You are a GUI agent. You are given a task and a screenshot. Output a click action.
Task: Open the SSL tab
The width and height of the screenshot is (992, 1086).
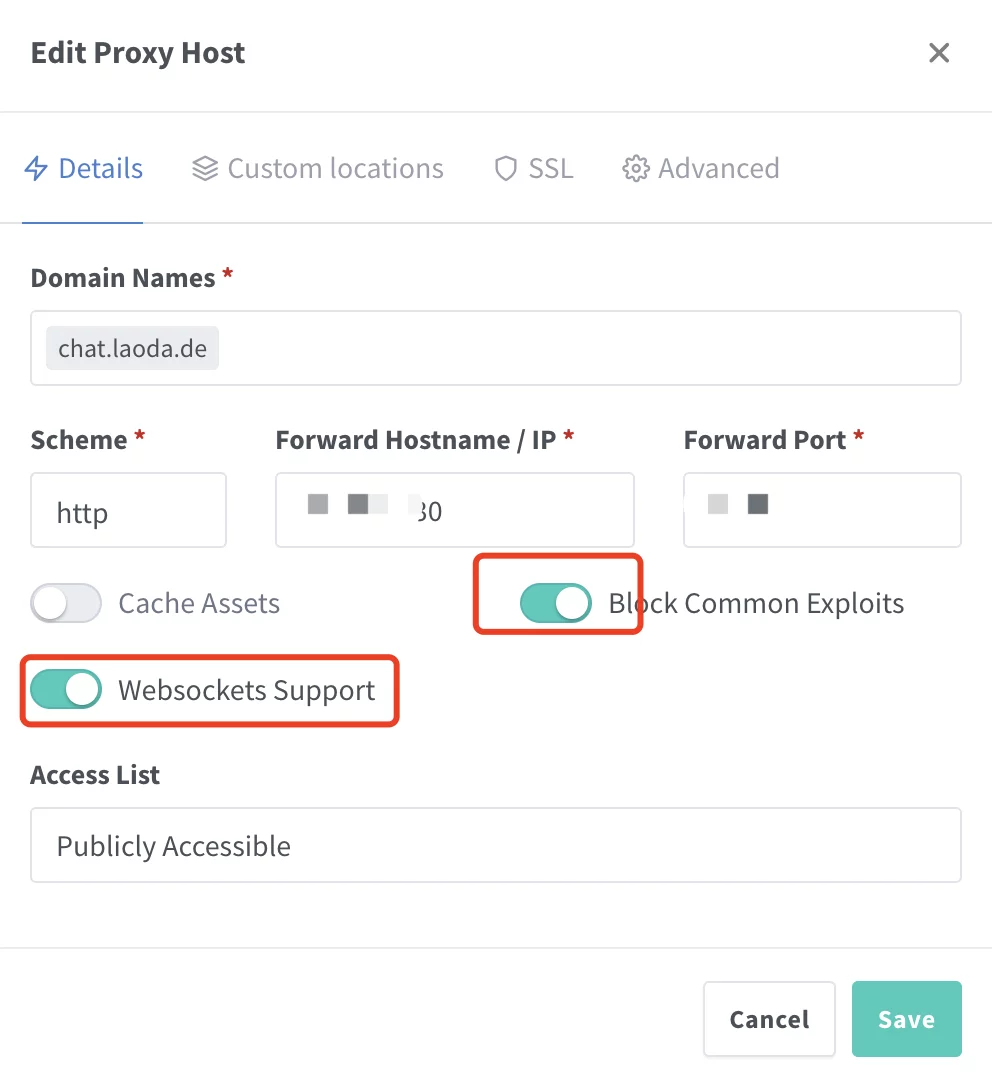coord(550,169)
